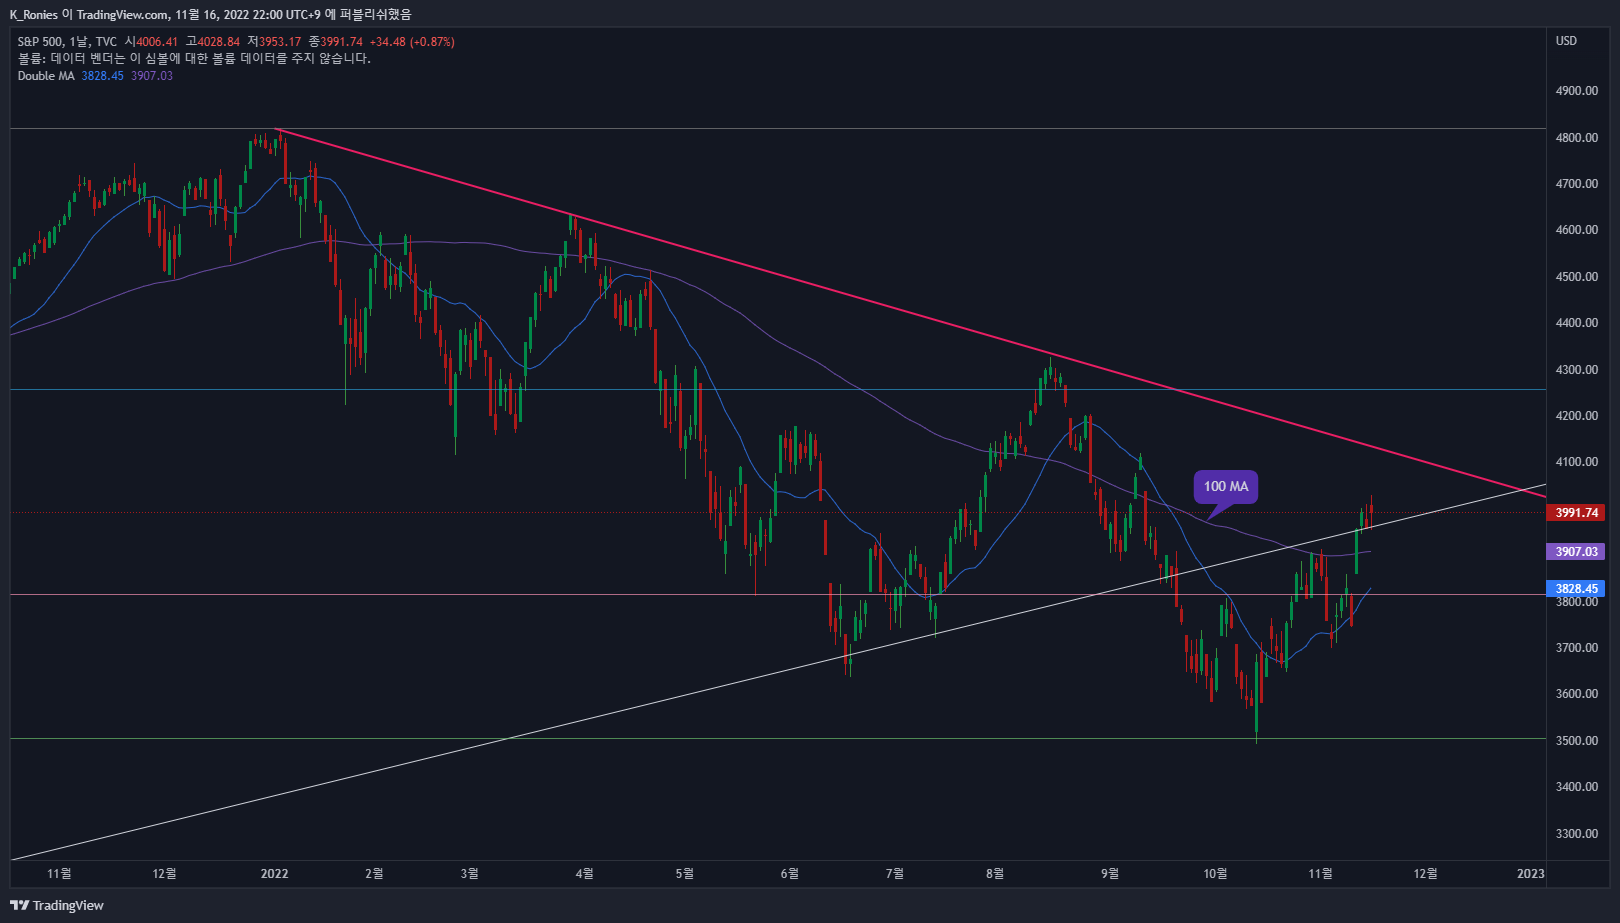This screenshot has height=923, width=1620.
Task: Click the 4100.00 price axis value
Action: (x=1577, y=462)
